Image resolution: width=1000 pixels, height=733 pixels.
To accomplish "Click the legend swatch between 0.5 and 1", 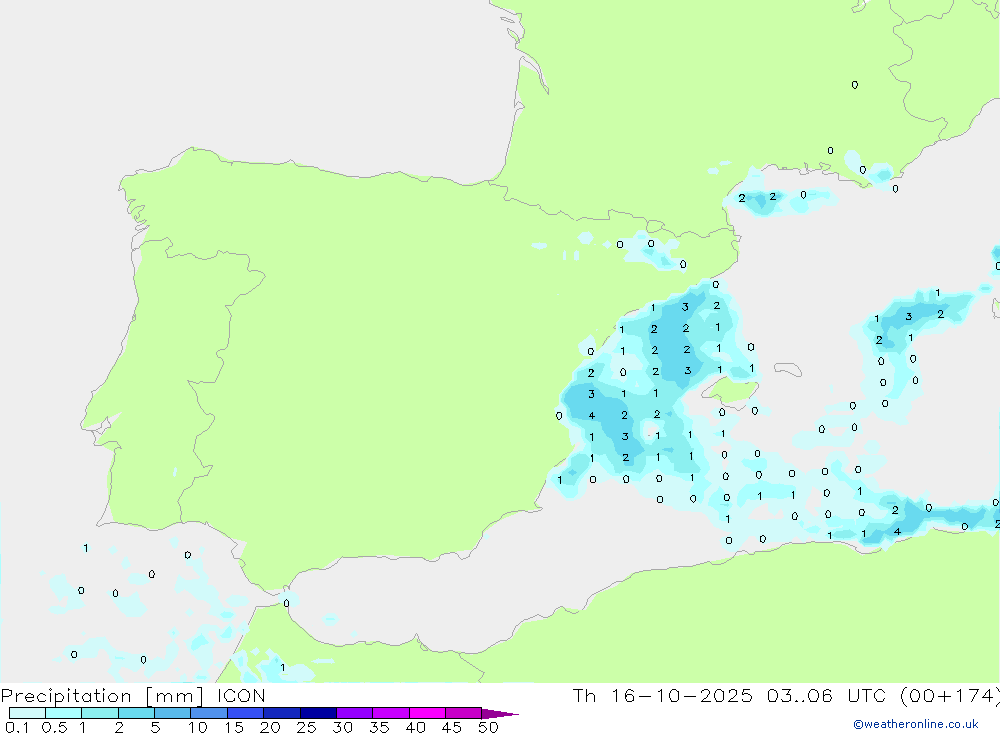I will pyautogui.click(x=64, y=713).
